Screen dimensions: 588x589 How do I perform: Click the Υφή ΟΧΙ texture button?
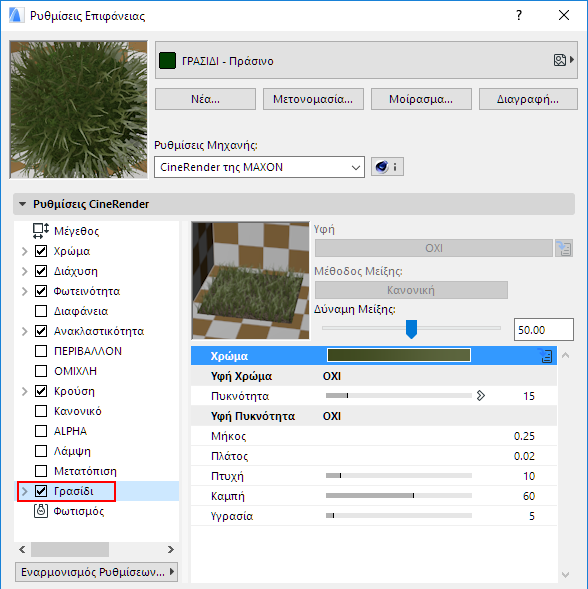tap(434, 248)
